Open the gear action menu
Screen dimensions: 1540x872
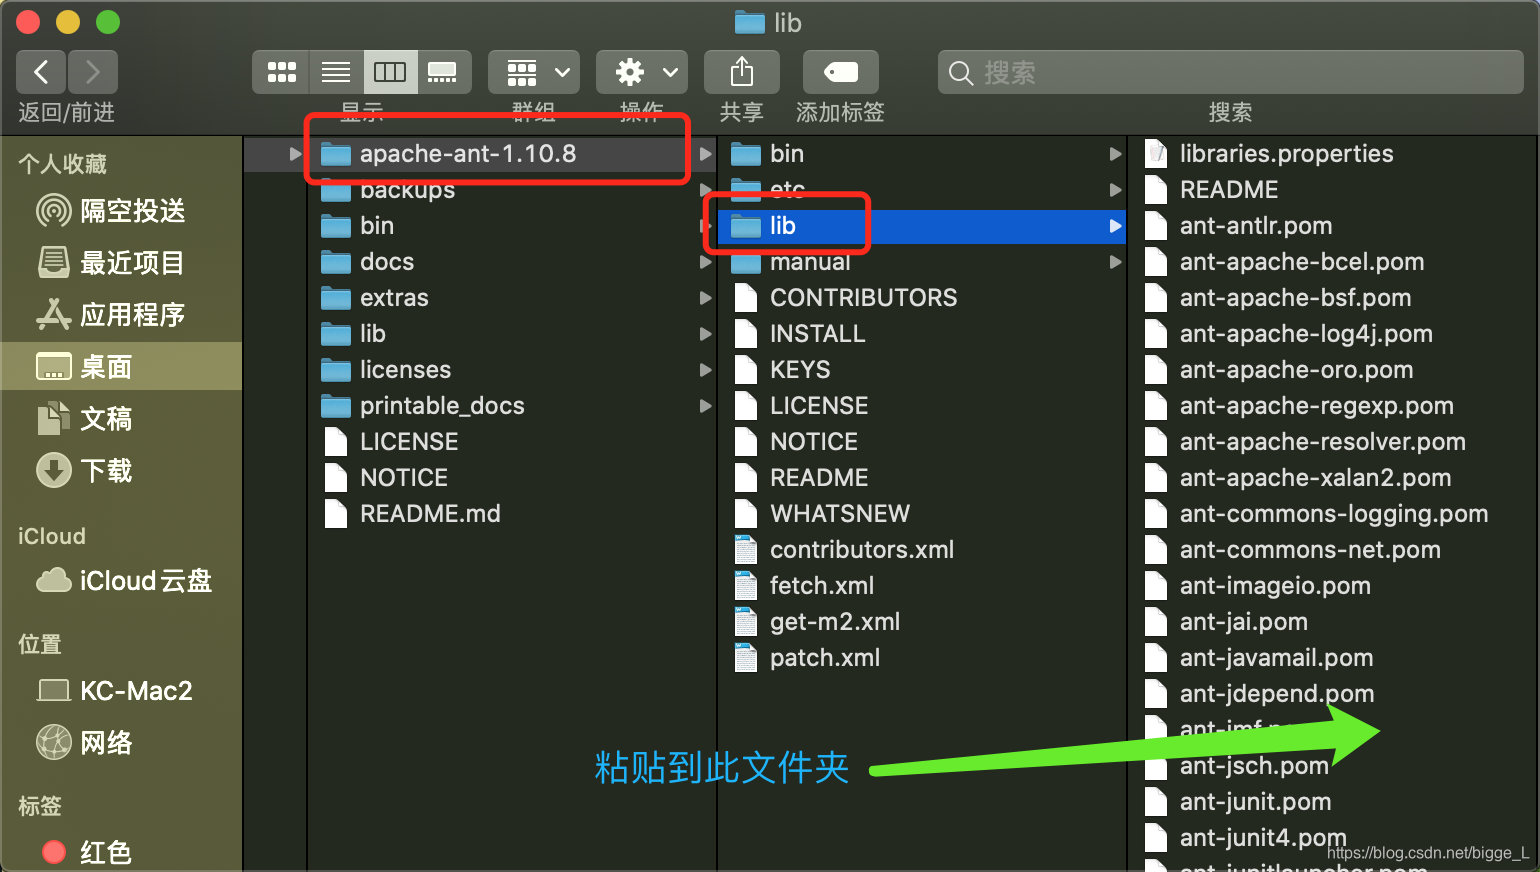pyautogui.click(x=642, y=72)
